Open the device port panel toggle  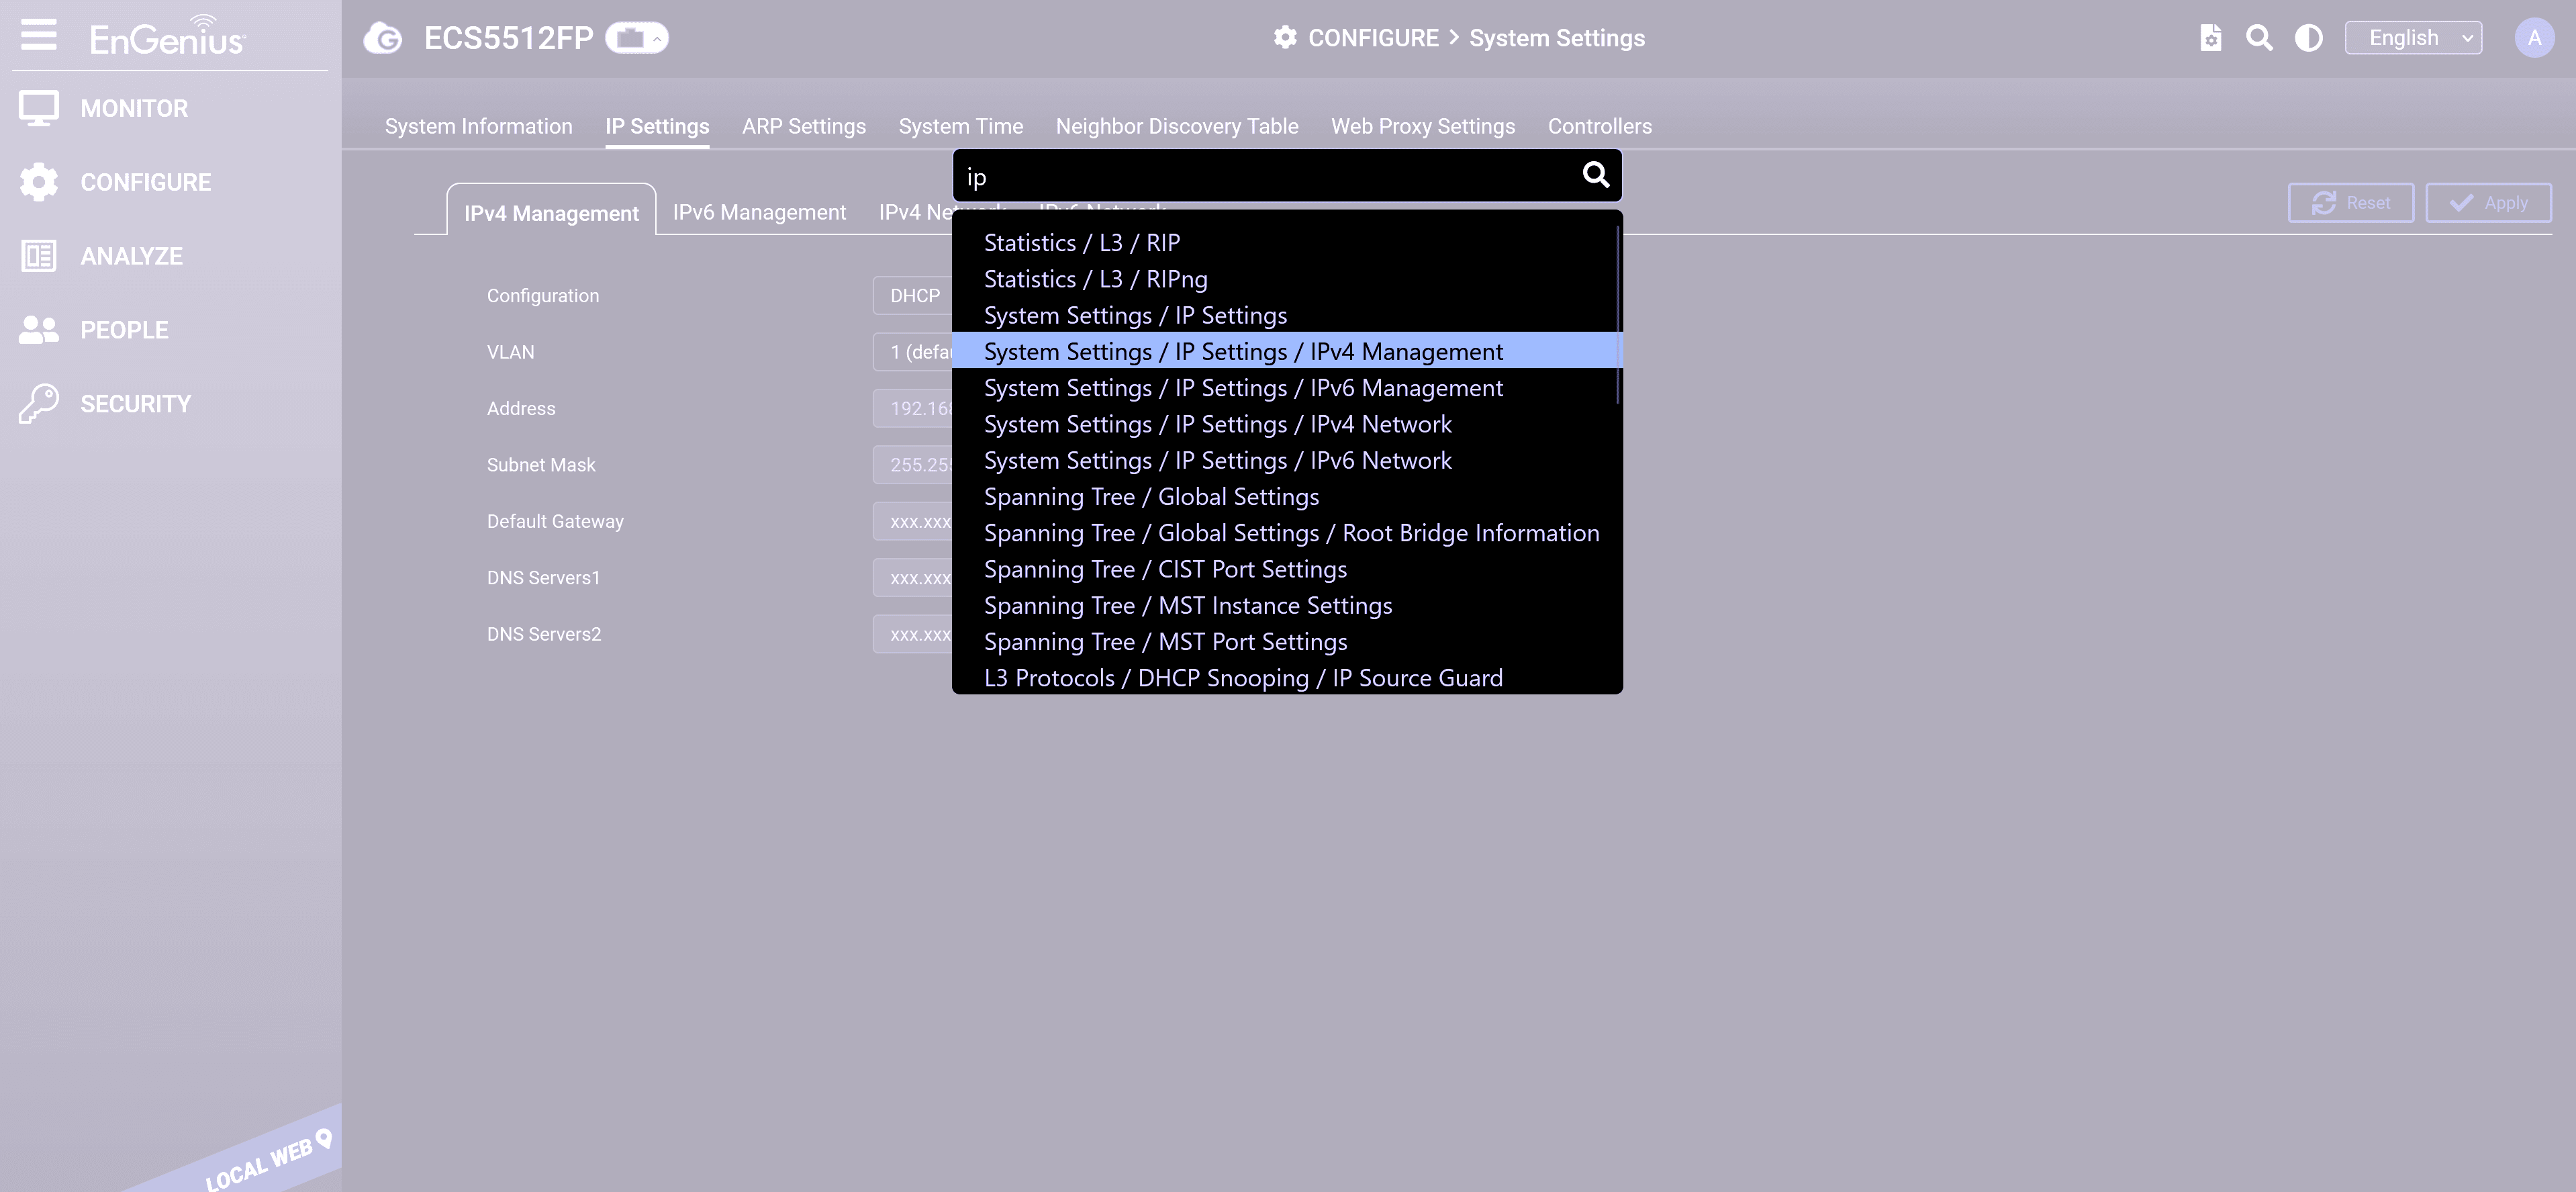click(x=636, y=38)
